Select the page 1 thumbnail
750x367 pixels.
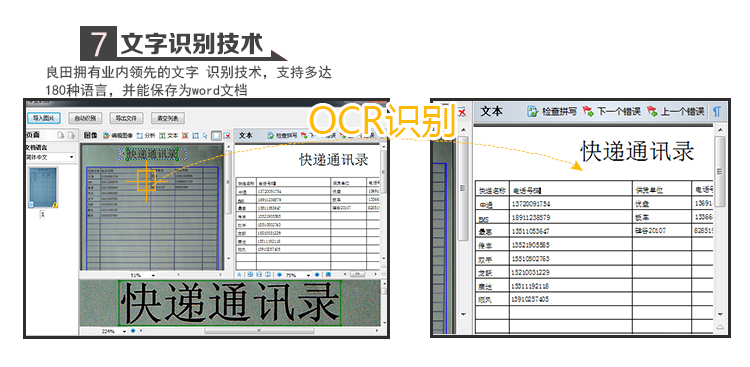pyautogui.click(x=43, y=187)
